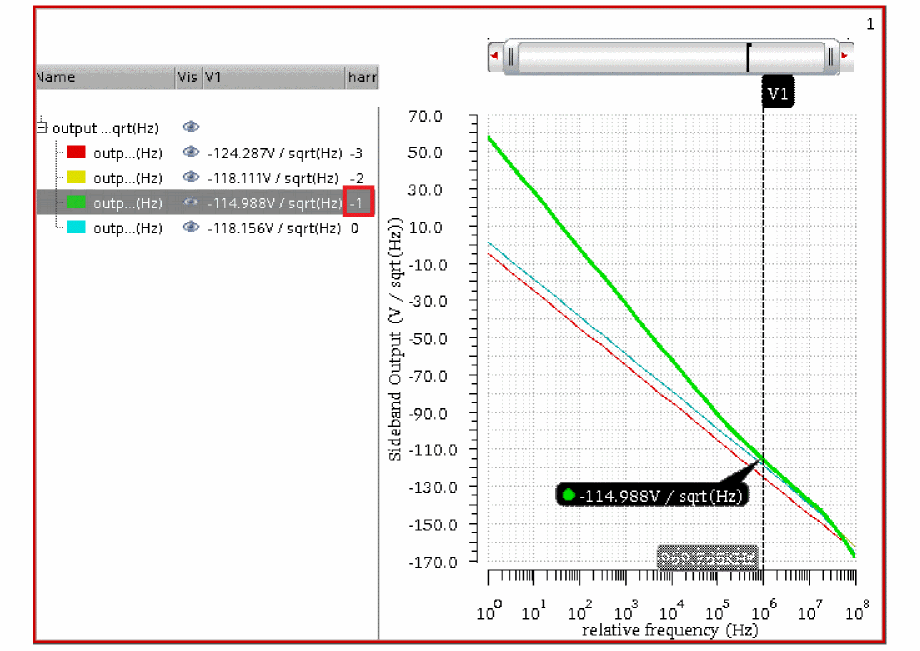Screen dimensions: 920x651
Task: Hide the yellow harmonic -2 trace
Action: click(x=191, y=177)
